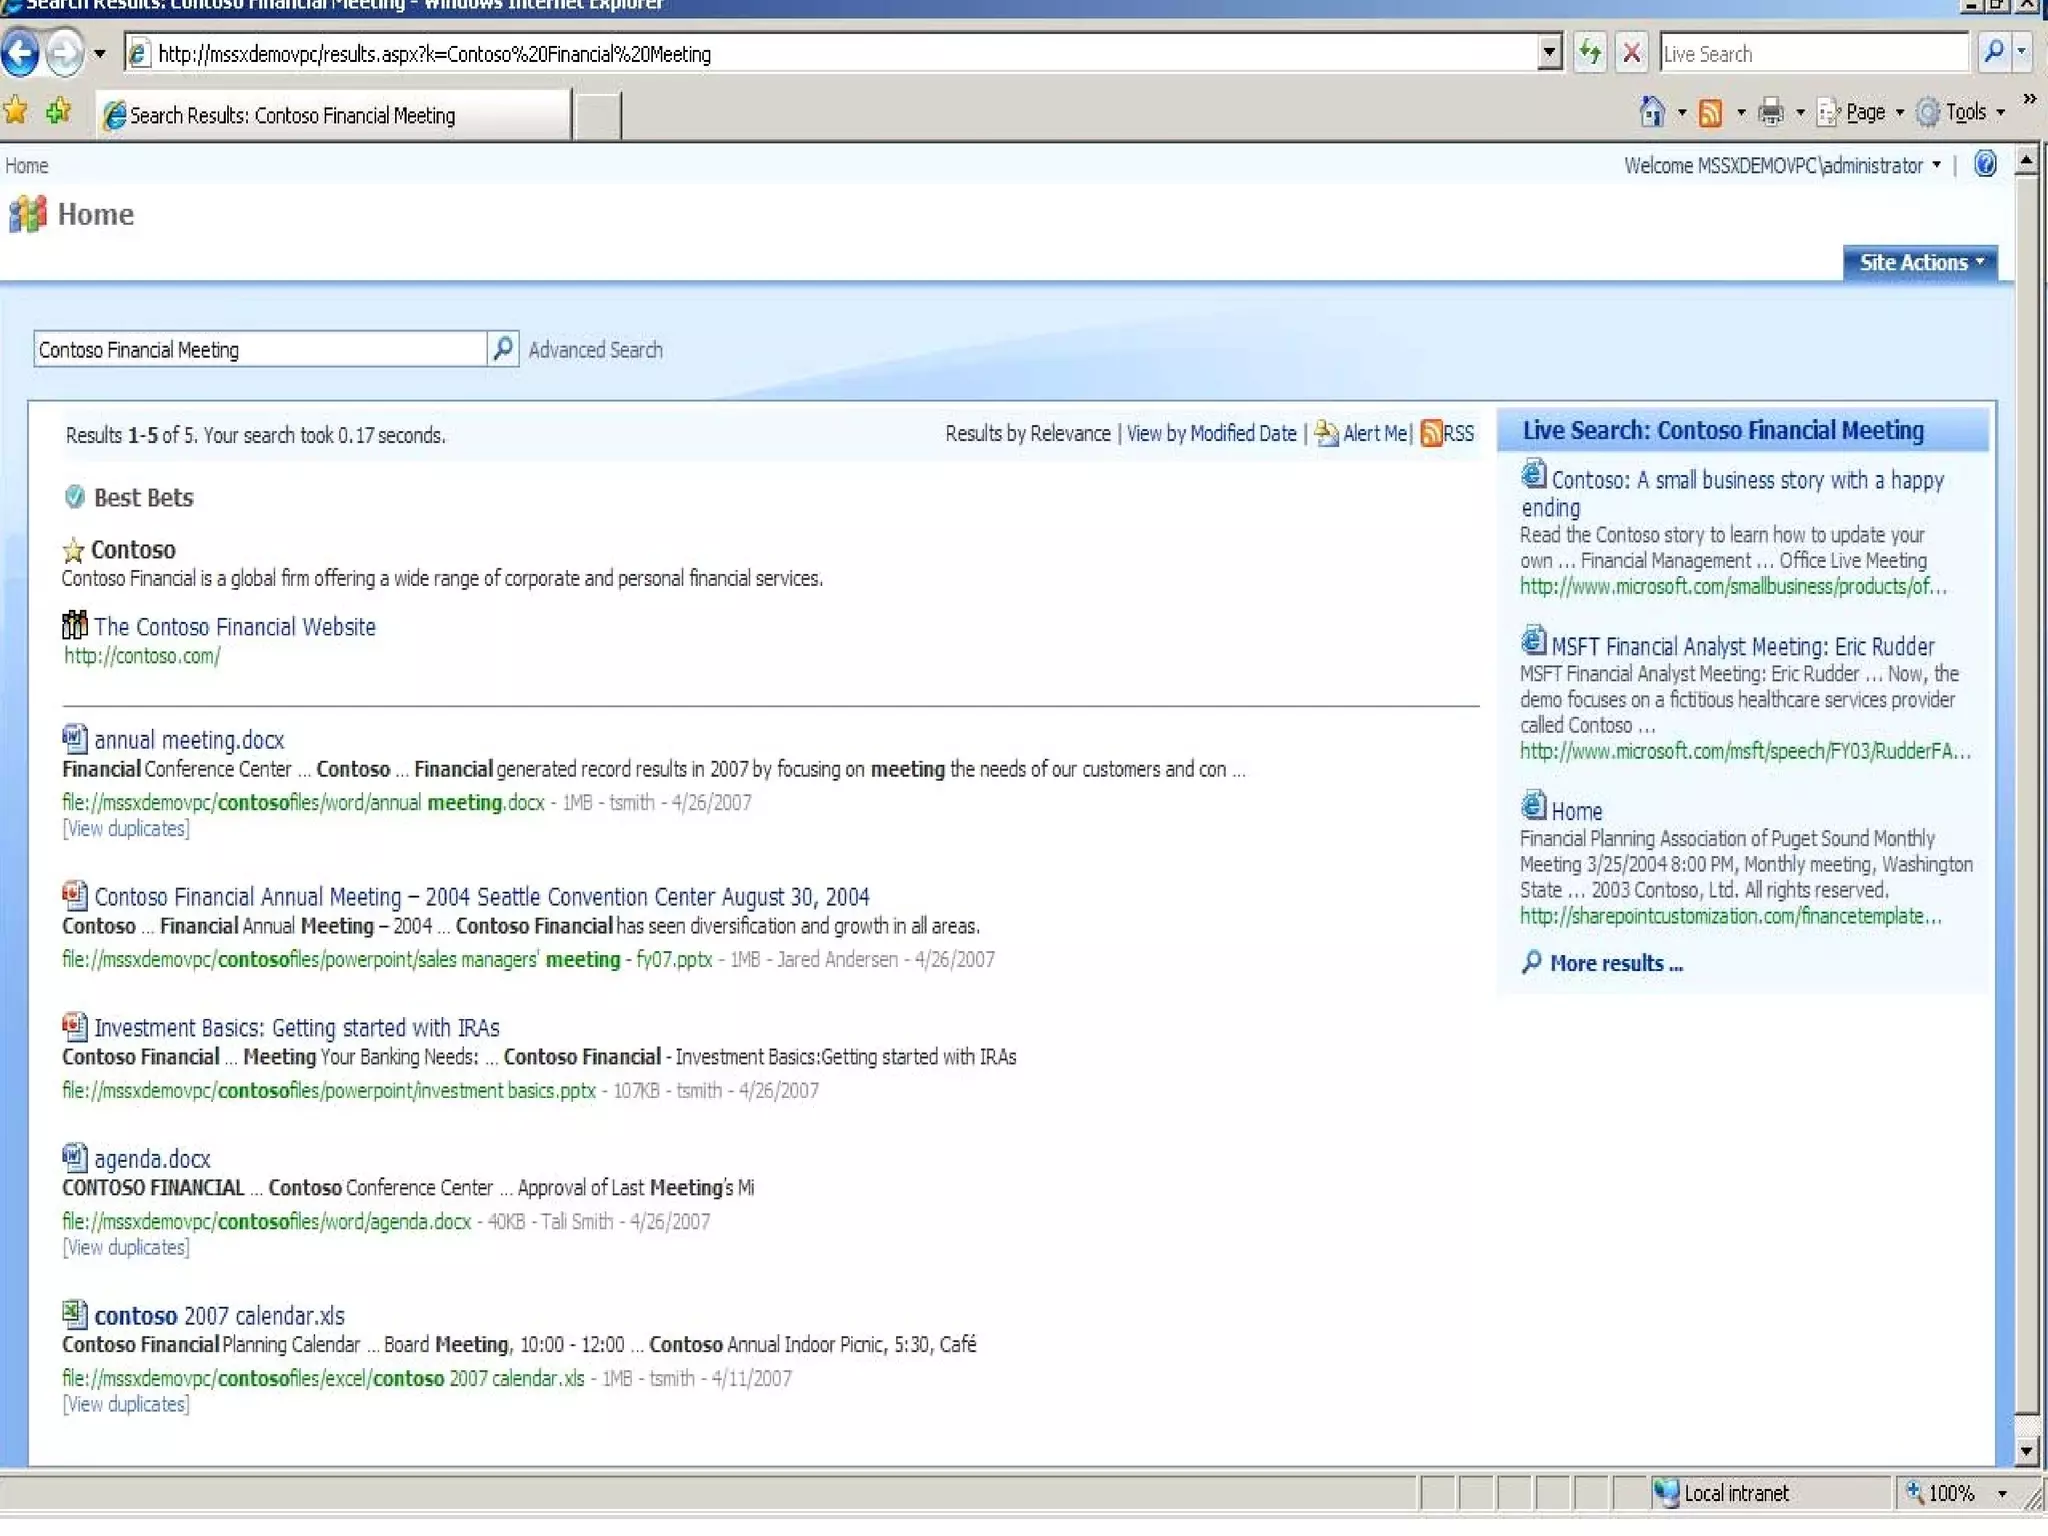Image resolution: width=2048 pixels, height=1536 pixels.
Task: Click the red Stop loading icon
Action: [1631, 53]
